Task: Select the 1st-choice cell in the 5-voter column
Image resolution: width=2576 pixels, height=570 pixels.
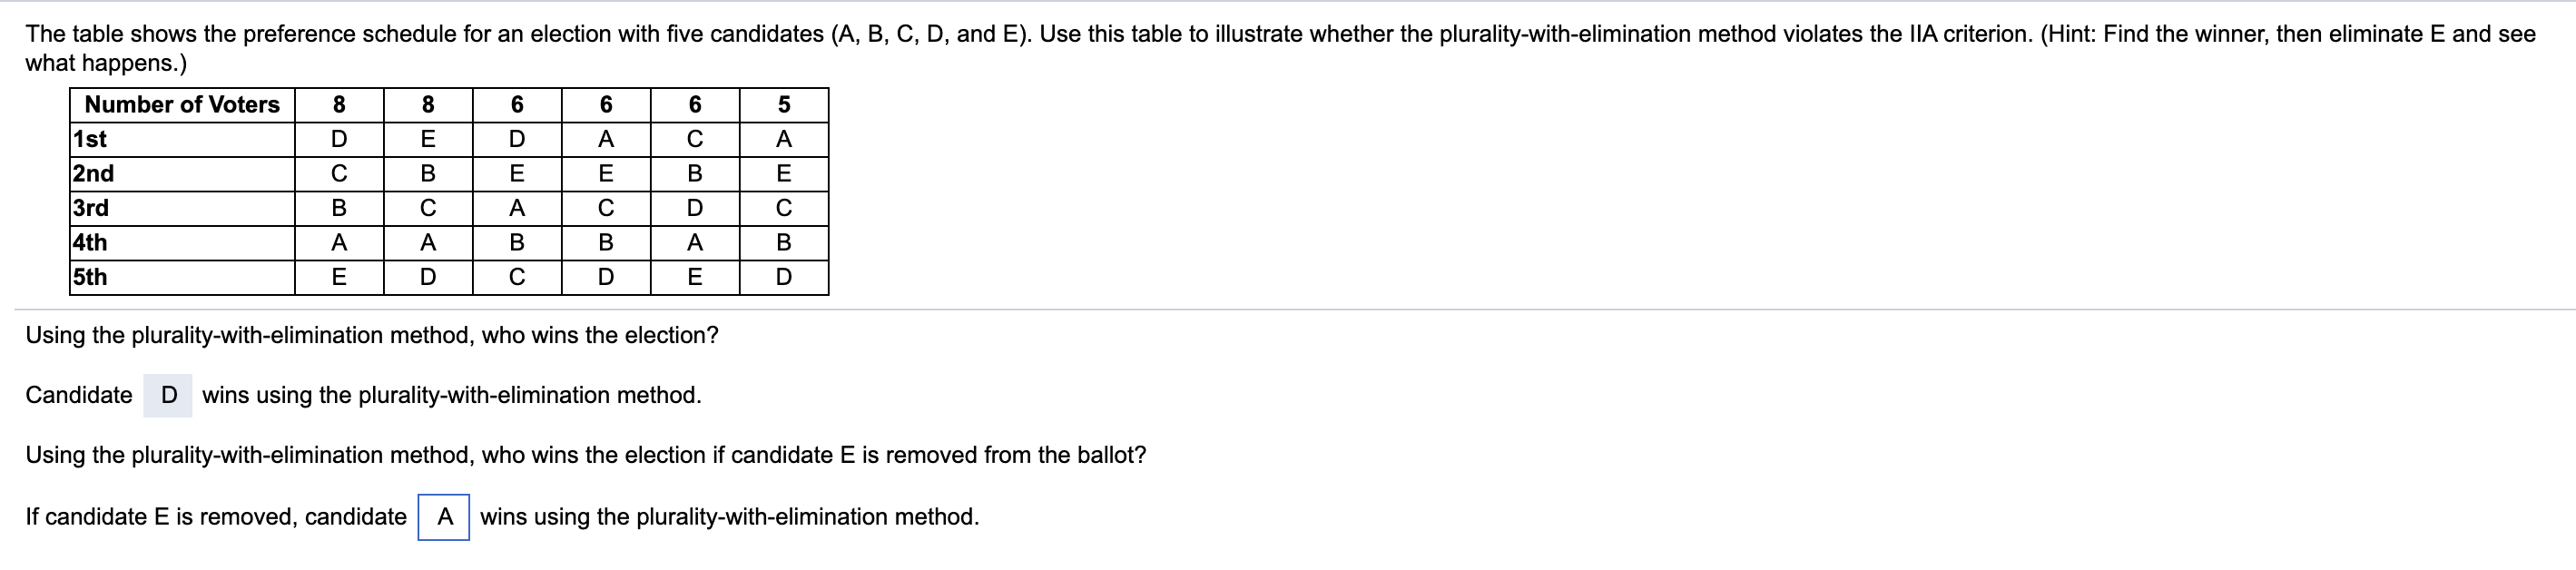Action: (x=784, y=139)
